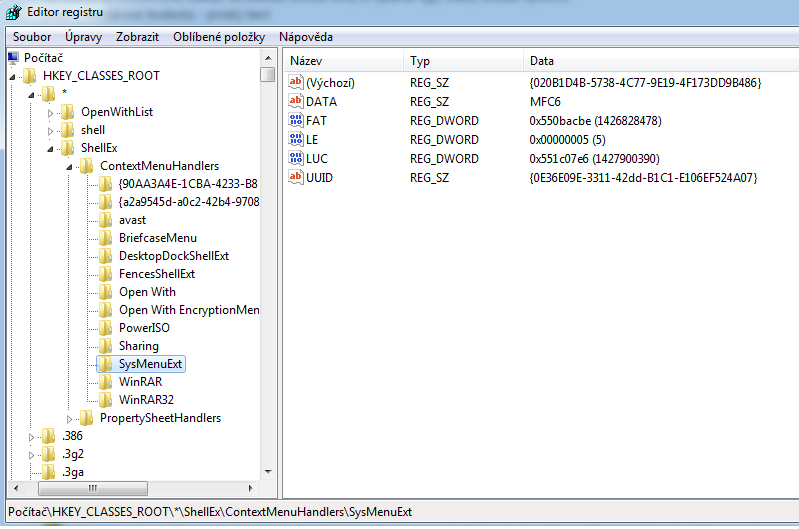This screenshot has width=799, height=529.
Task: Select the ContextMenuHandlers folder icon
Action: click(87, 166)
